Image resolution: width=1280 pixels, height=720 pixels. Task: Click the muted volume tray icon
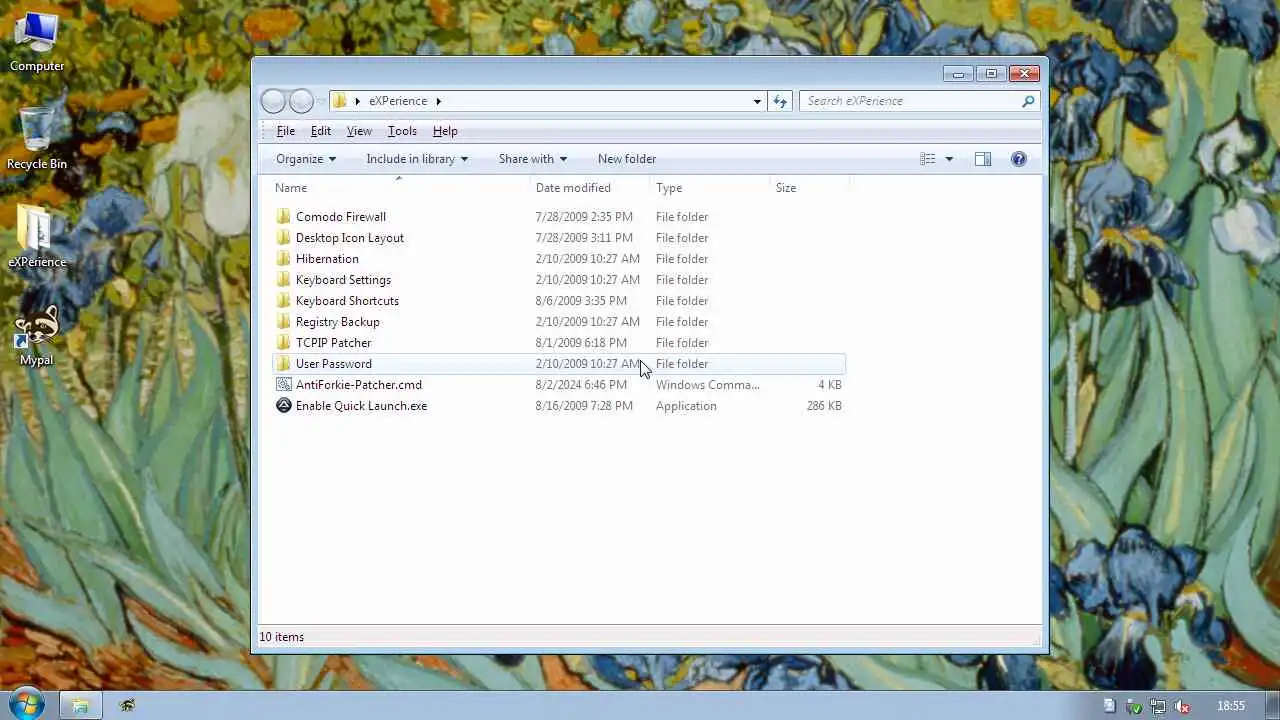pos(1183,706)
